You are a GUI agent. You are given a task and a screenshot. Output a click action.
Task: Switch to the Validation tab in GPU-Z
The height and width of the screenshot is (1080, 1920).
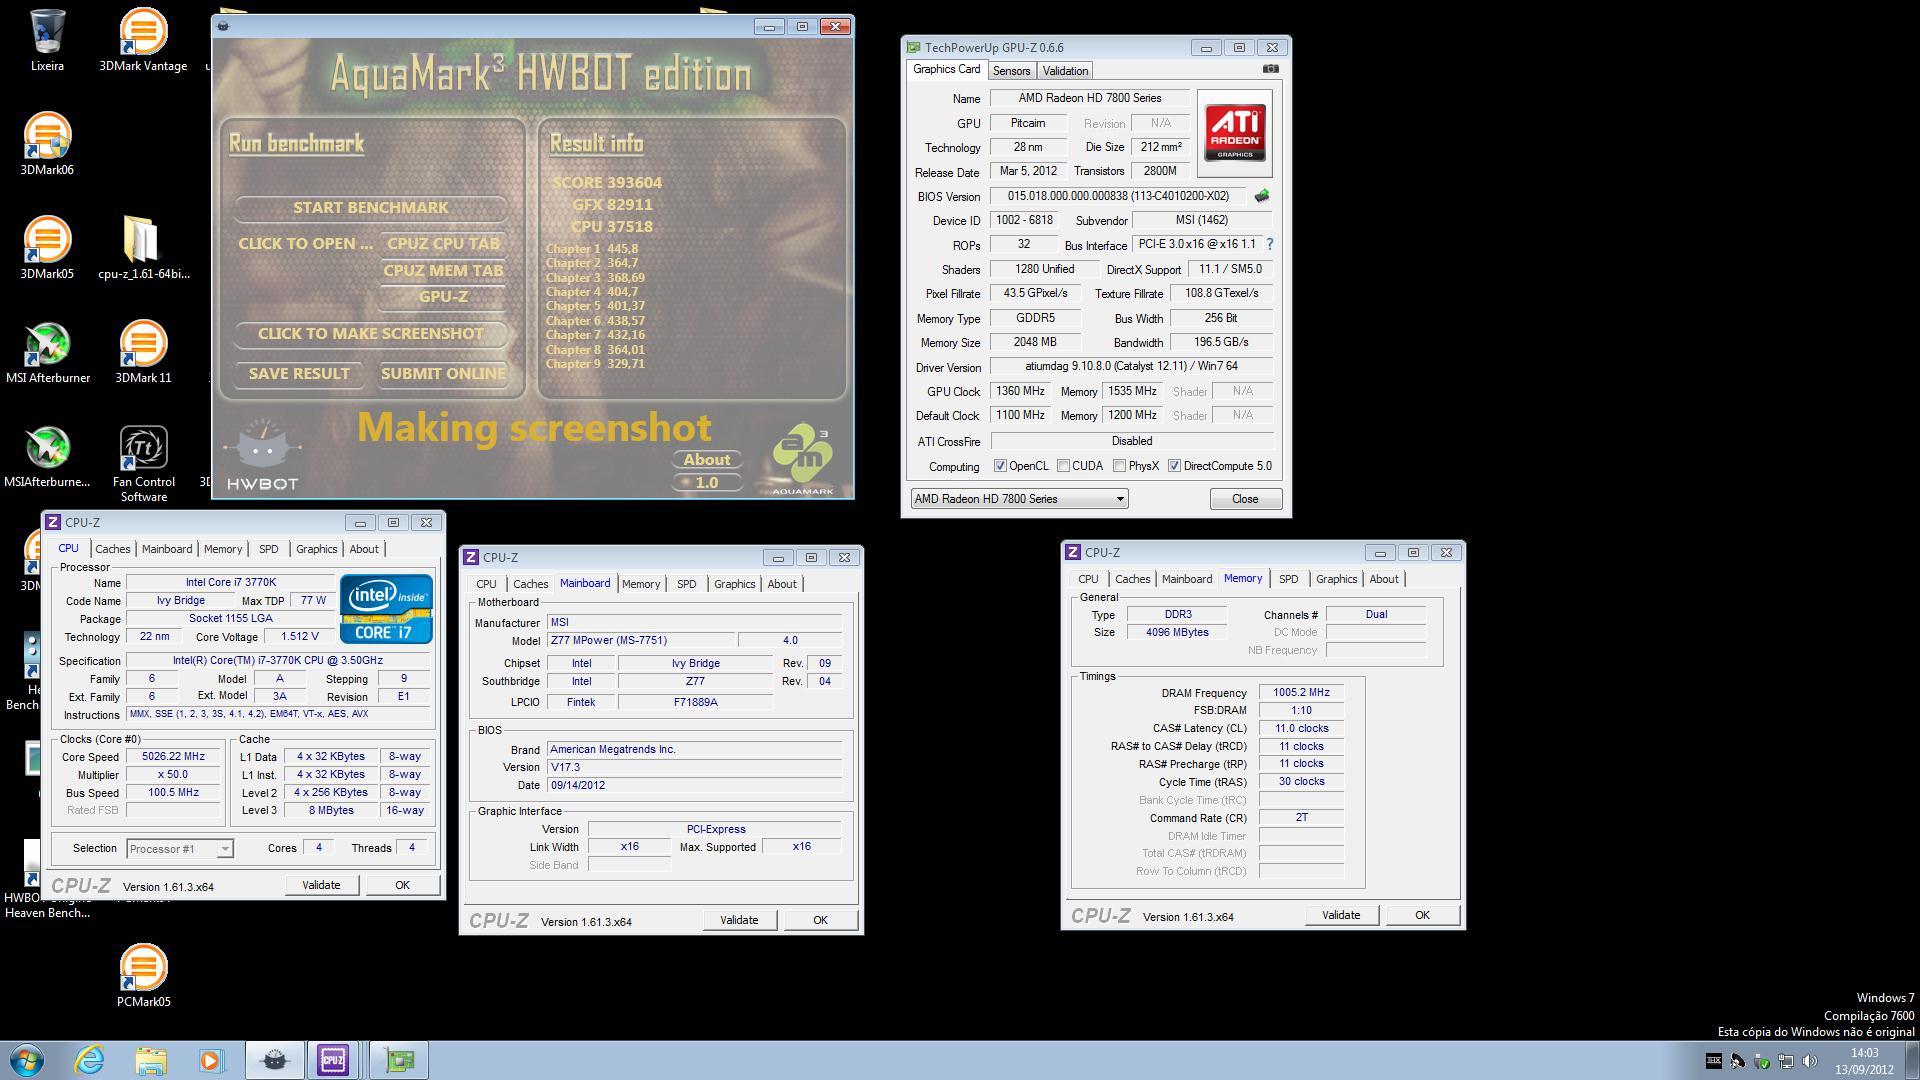(x=1065, y=71)
